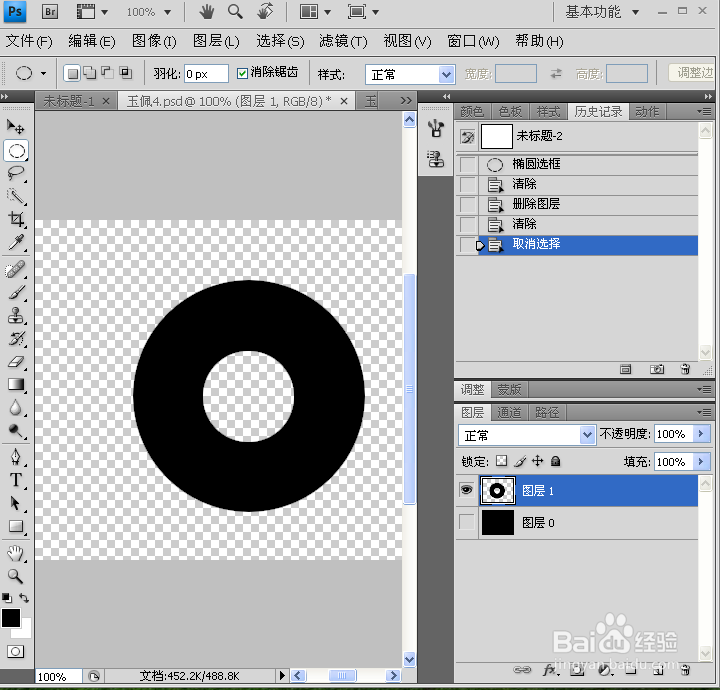The height and width of the screenshot is (690, 720).
Task: Open the 文件(F) menu
Action: (x=29, y=41)
